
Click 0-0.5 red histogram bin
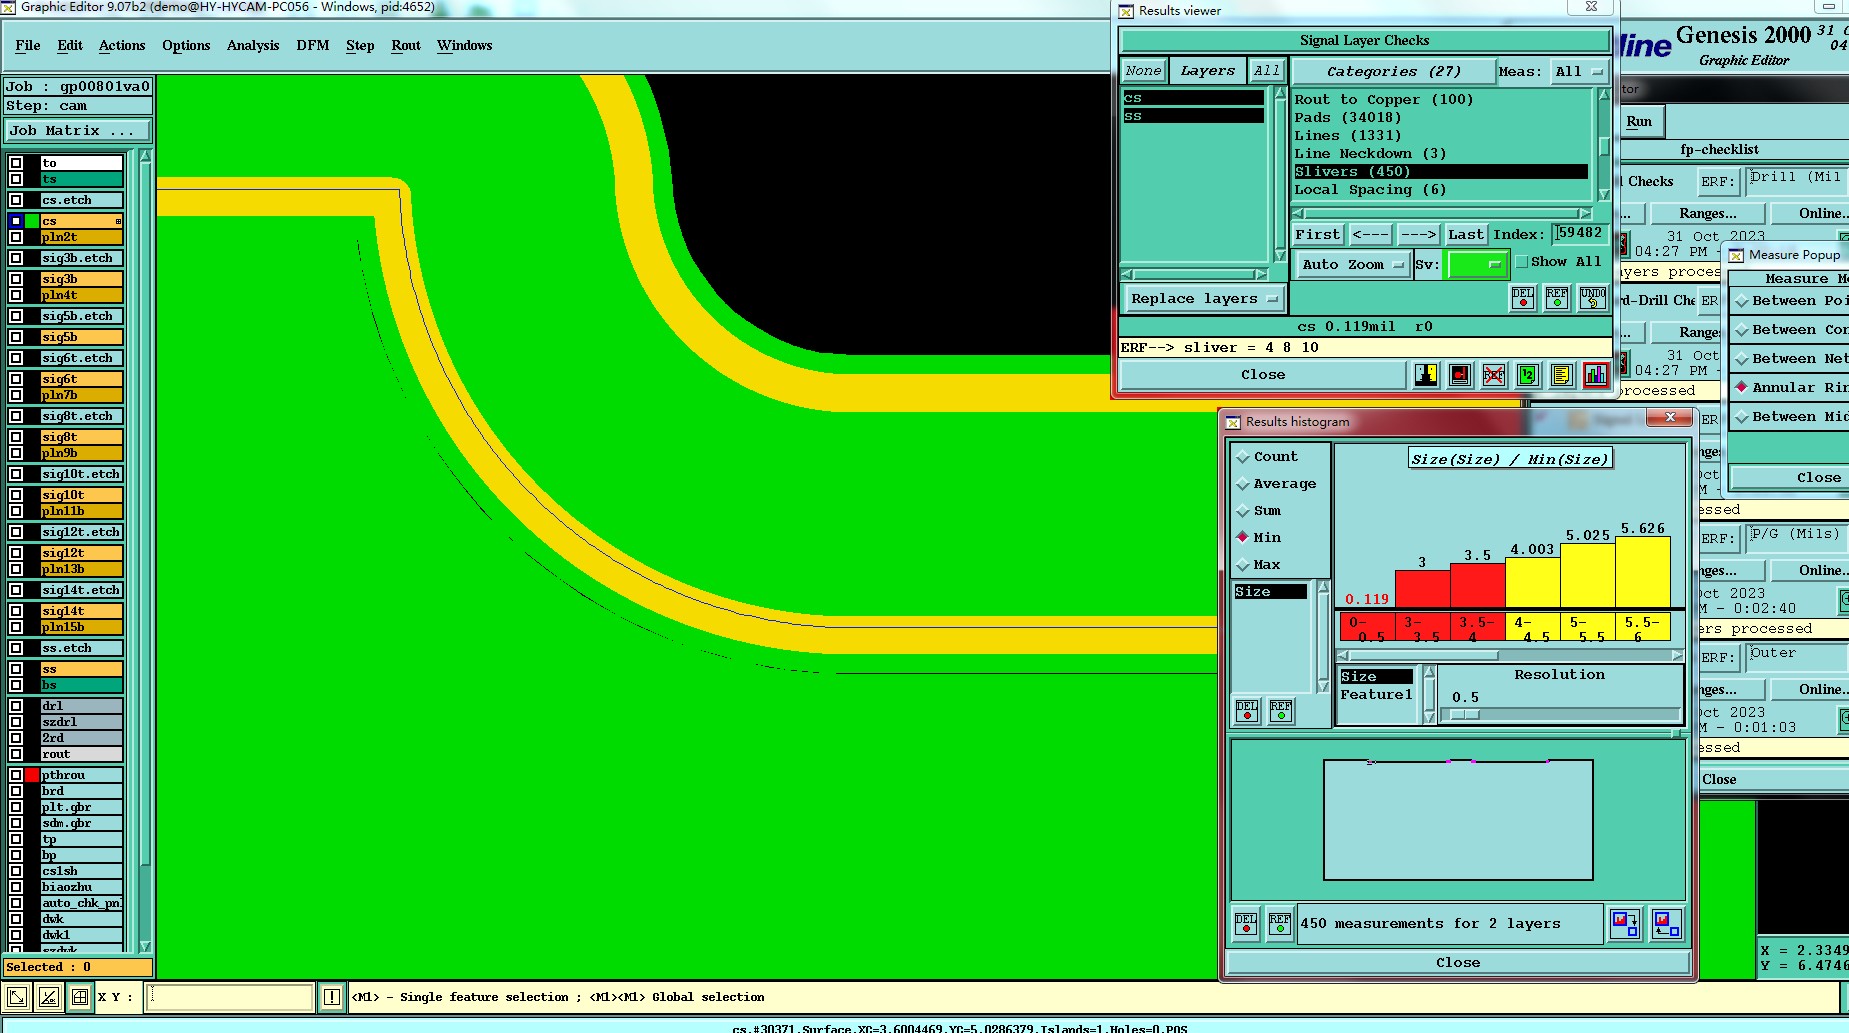1366,628
